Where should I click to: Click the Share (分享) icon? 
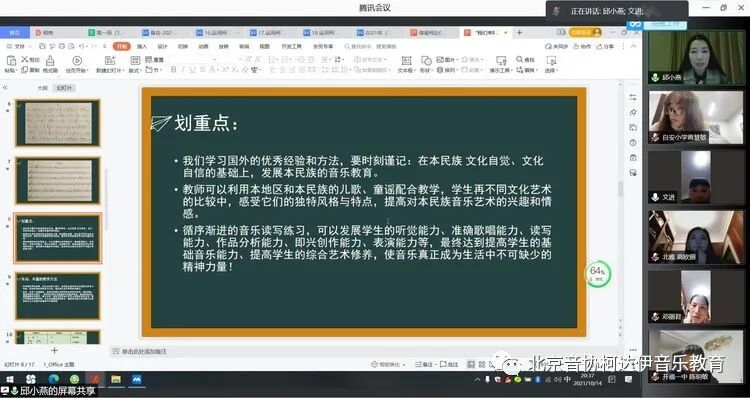click(606, 46)
